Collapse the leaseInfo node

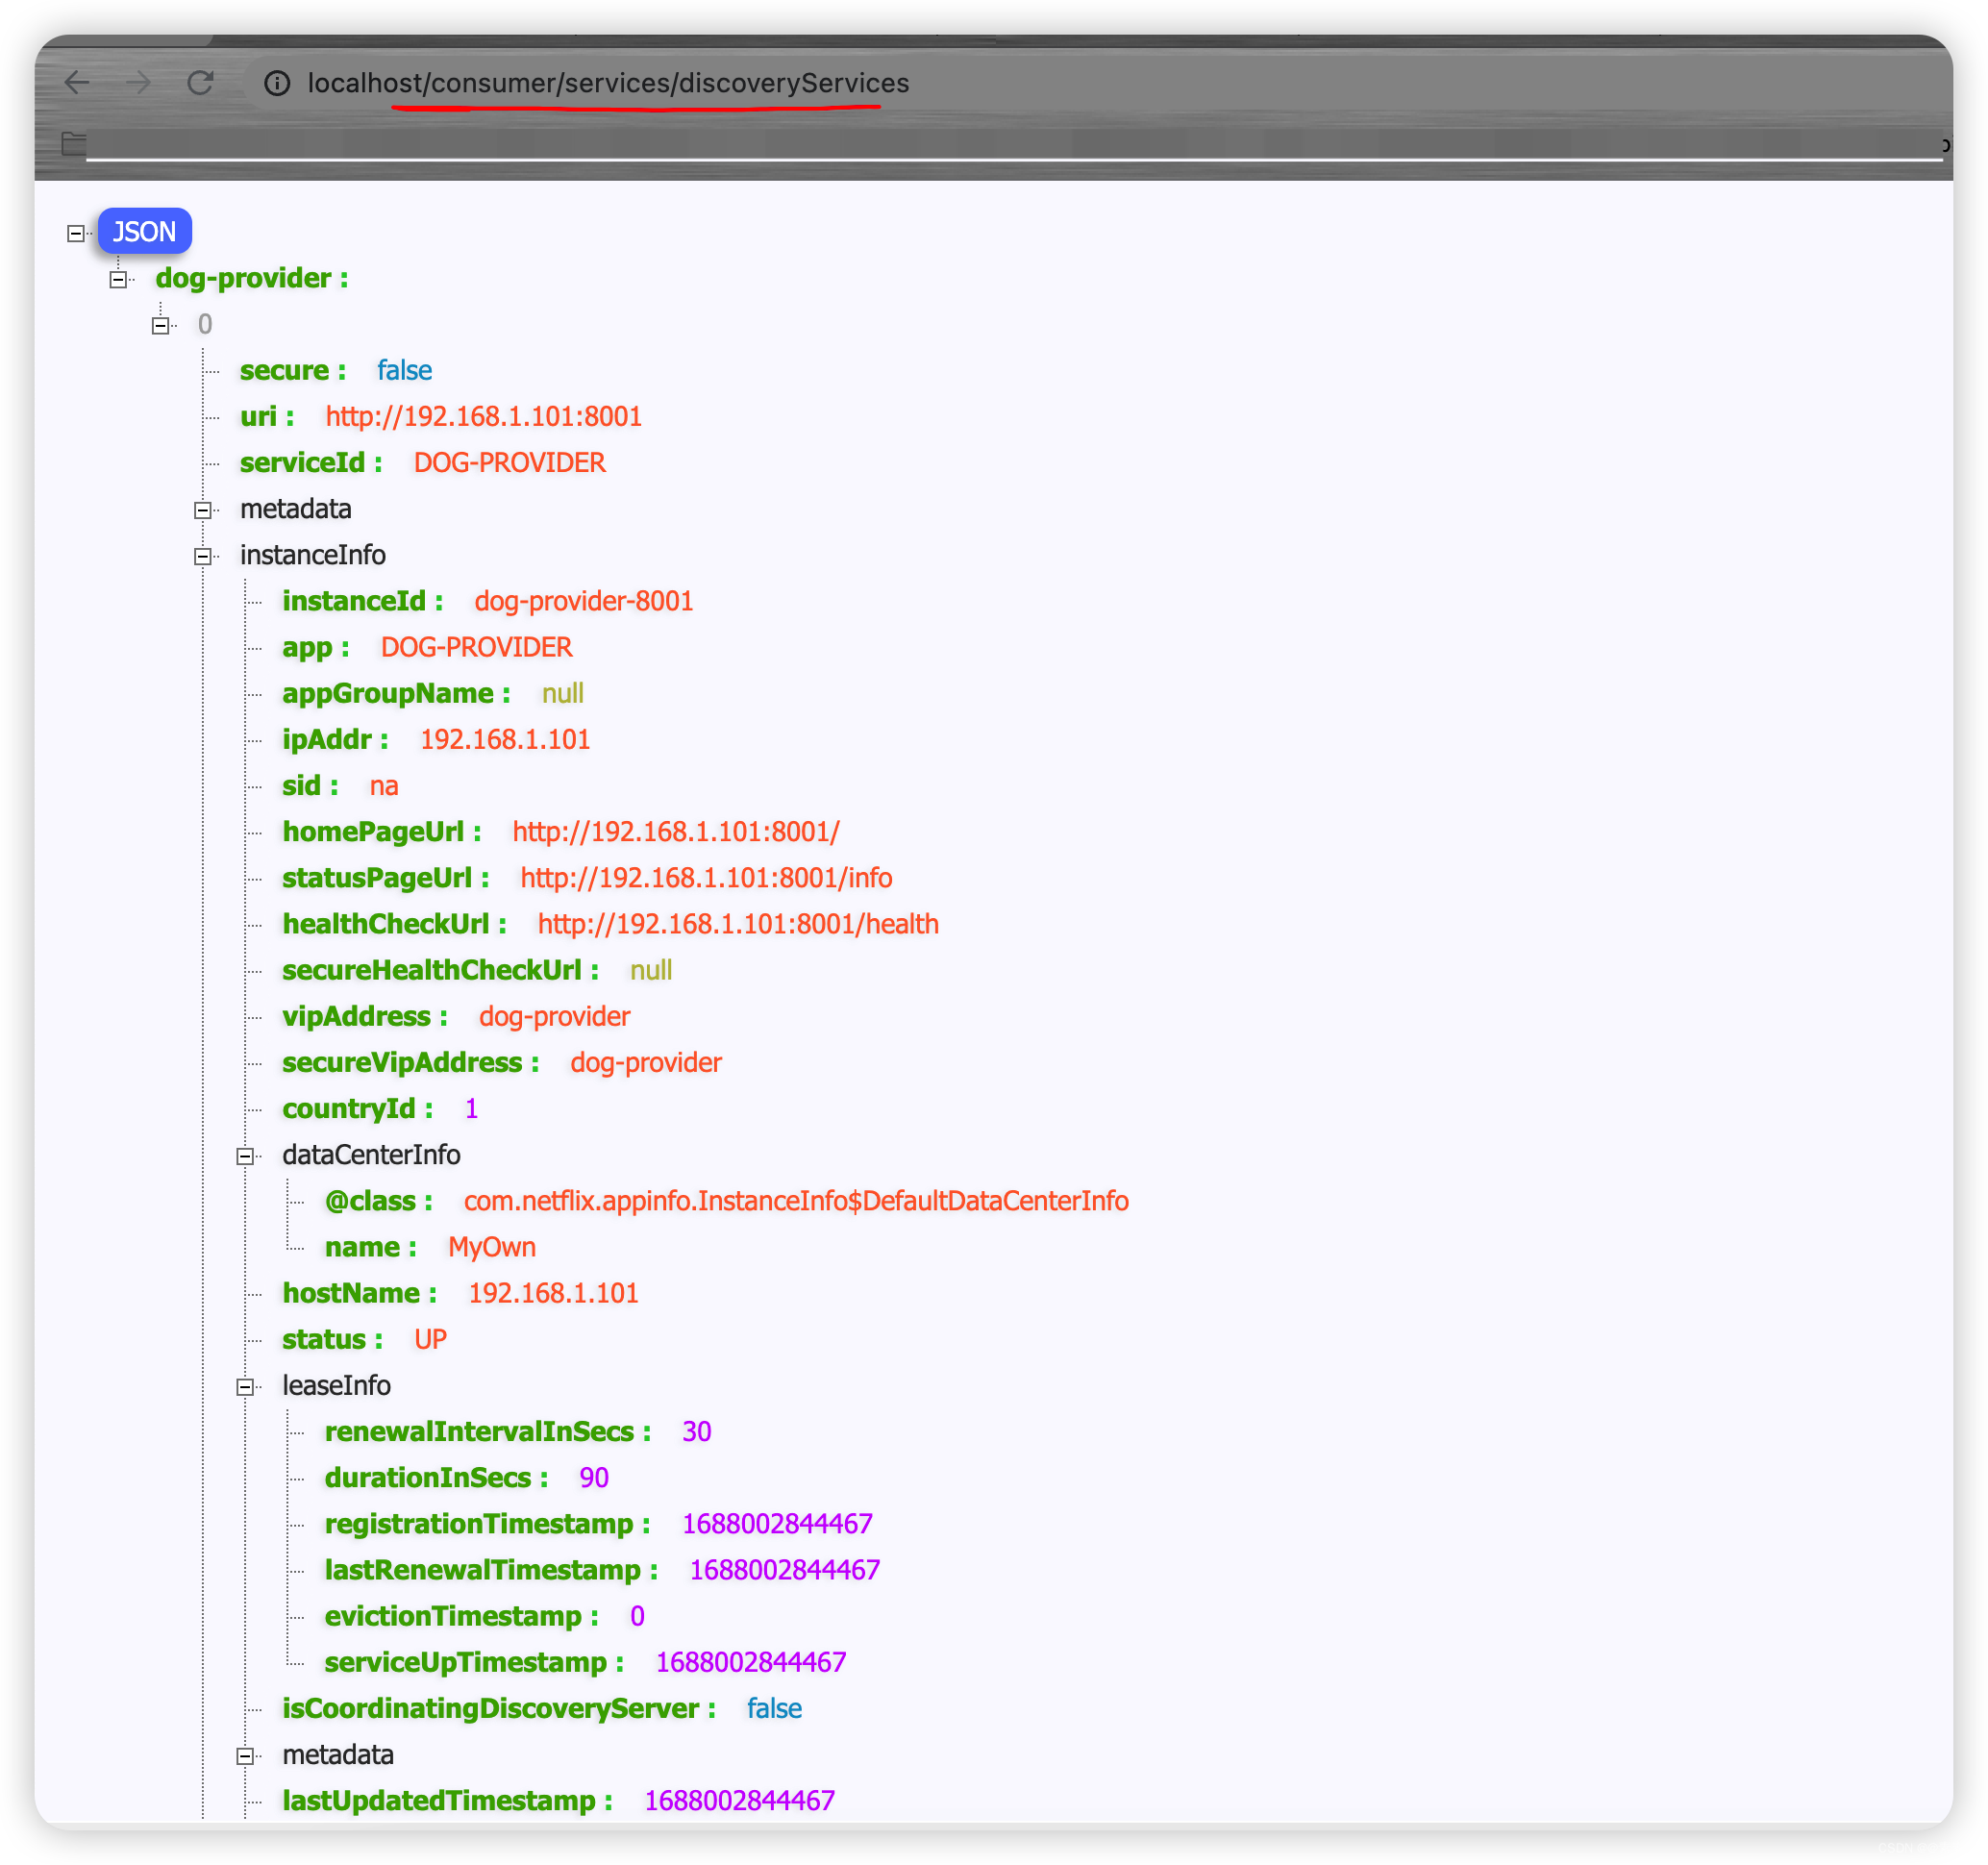pos(245,1387)
